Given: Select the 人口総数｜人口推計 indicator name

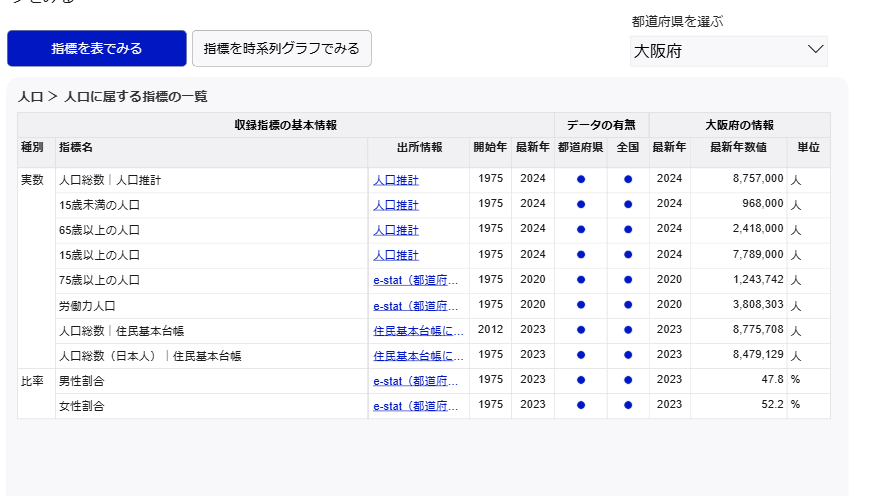Looking at the screenshot, I should (110, 180).
